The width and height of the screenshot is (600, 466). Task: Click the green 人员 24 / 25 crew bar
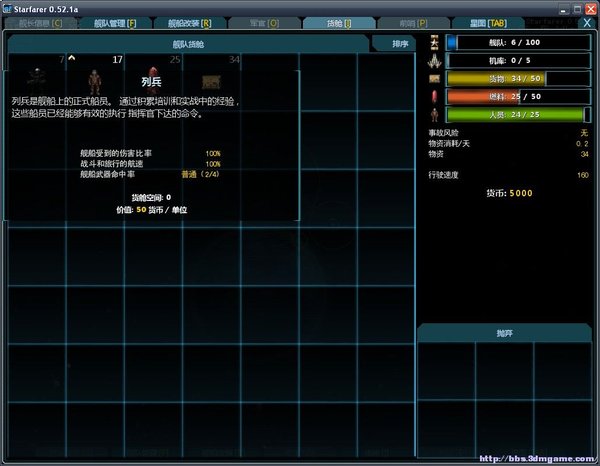(518, 114)
